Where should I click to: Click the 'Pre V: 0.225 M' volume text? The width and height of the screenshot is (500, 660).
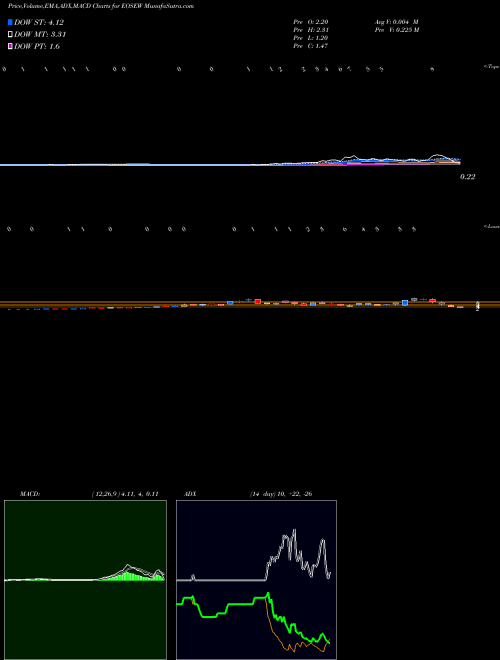pos(396,30)
